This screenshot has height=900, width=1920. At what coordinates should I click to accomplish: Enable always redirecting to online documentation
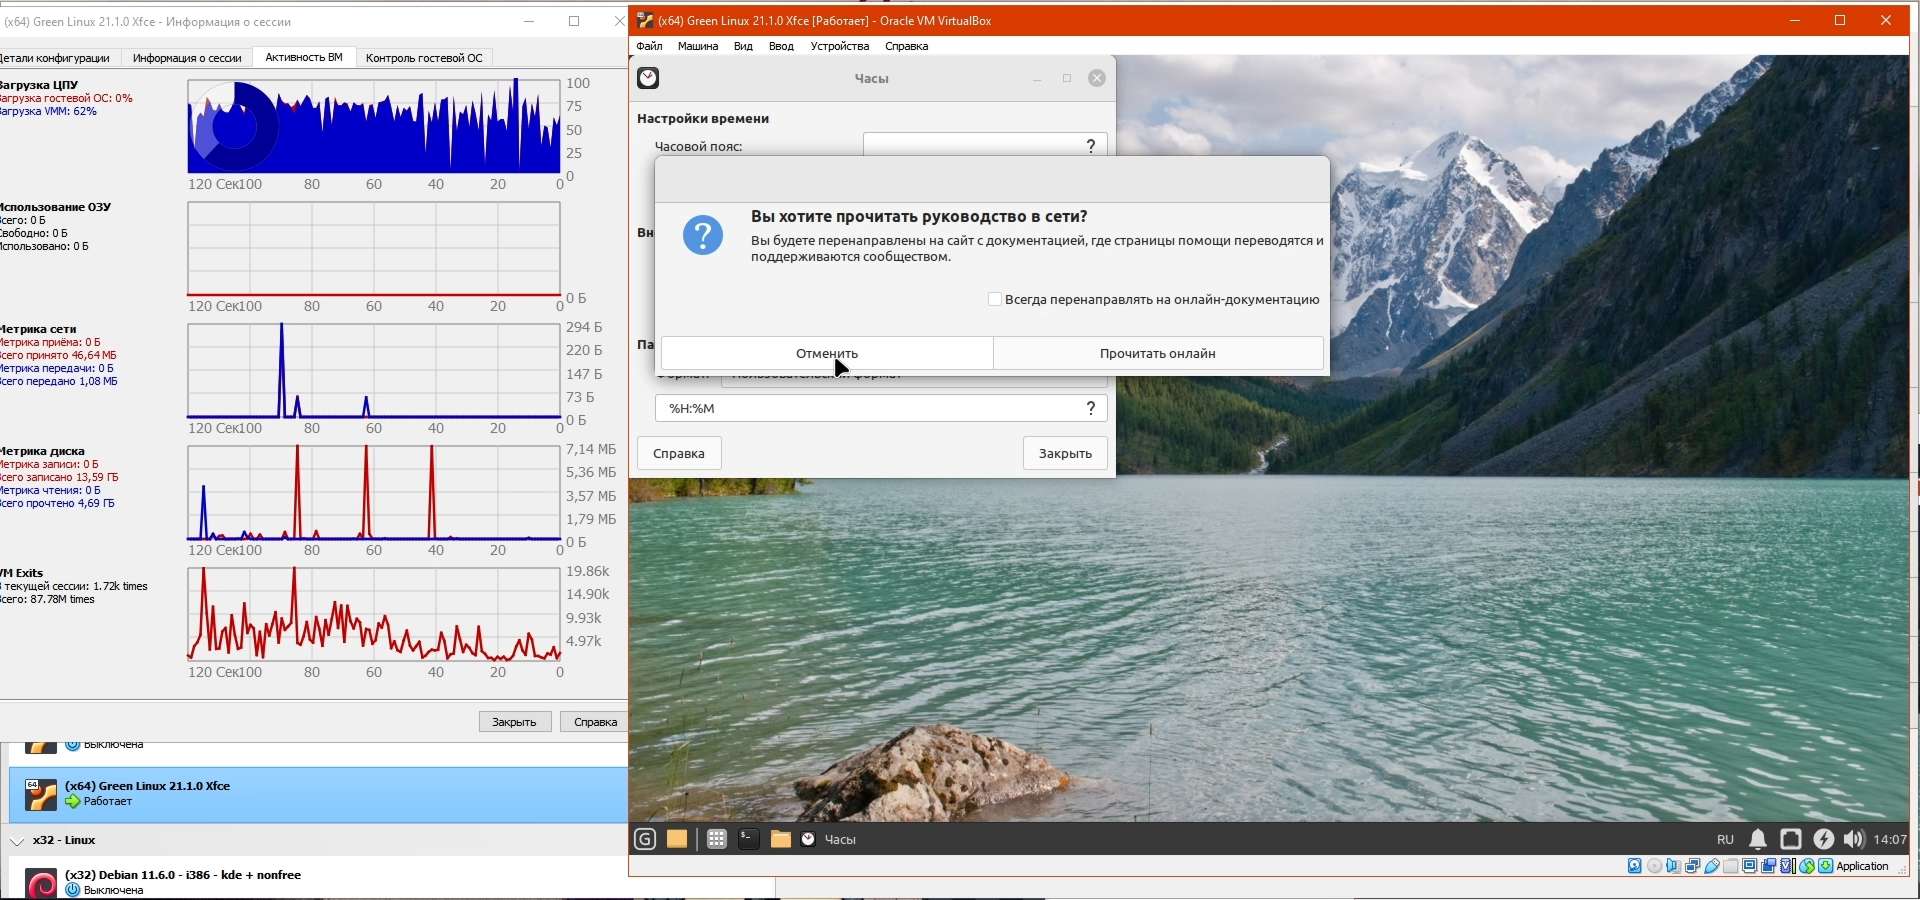click(994, 299)
